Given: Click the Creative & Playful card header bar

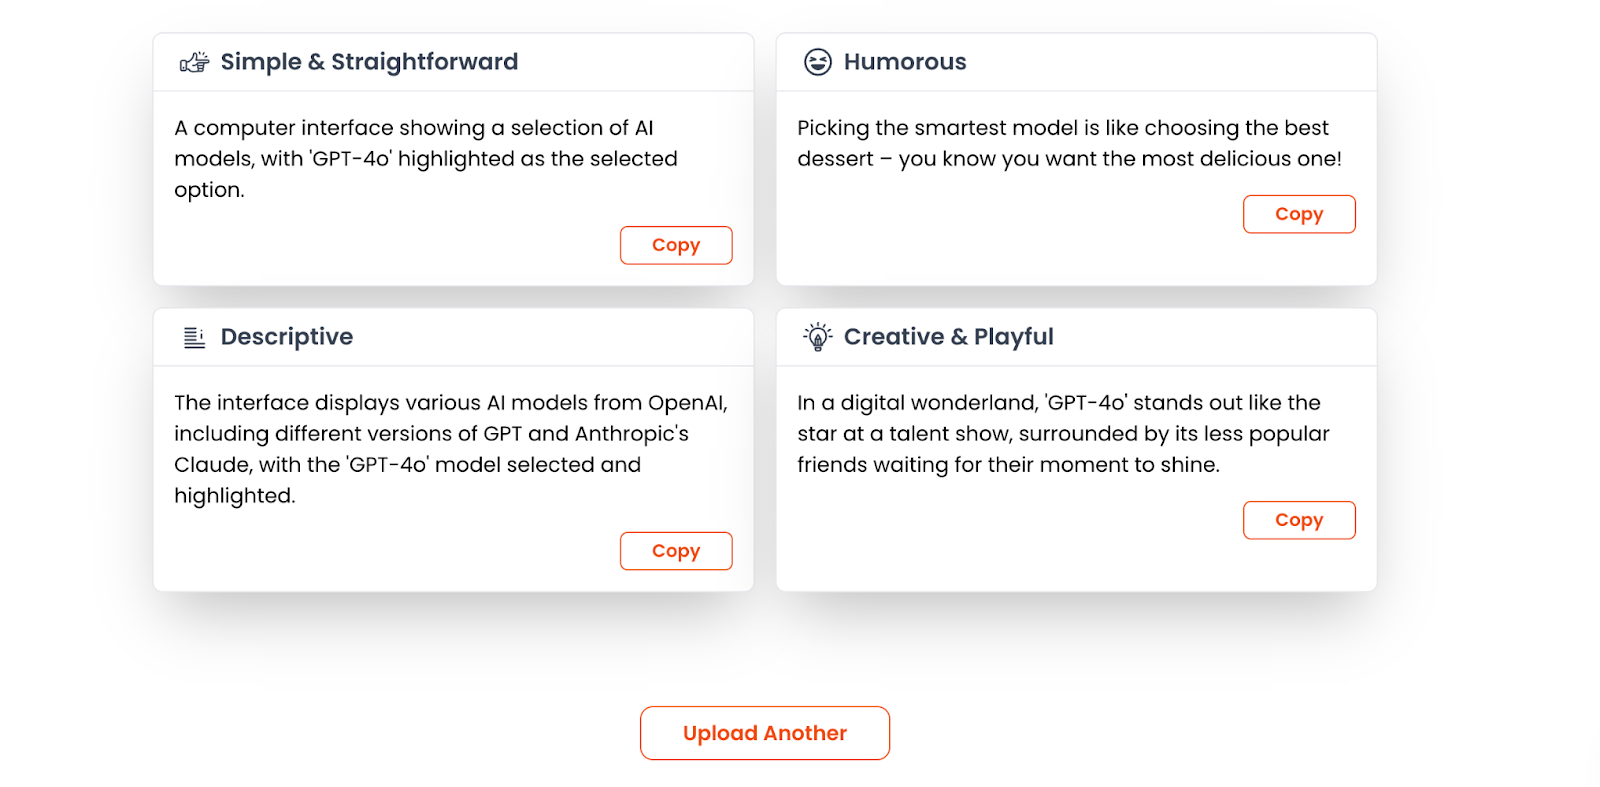Looking at the screenshot, I should point(1076,337).
